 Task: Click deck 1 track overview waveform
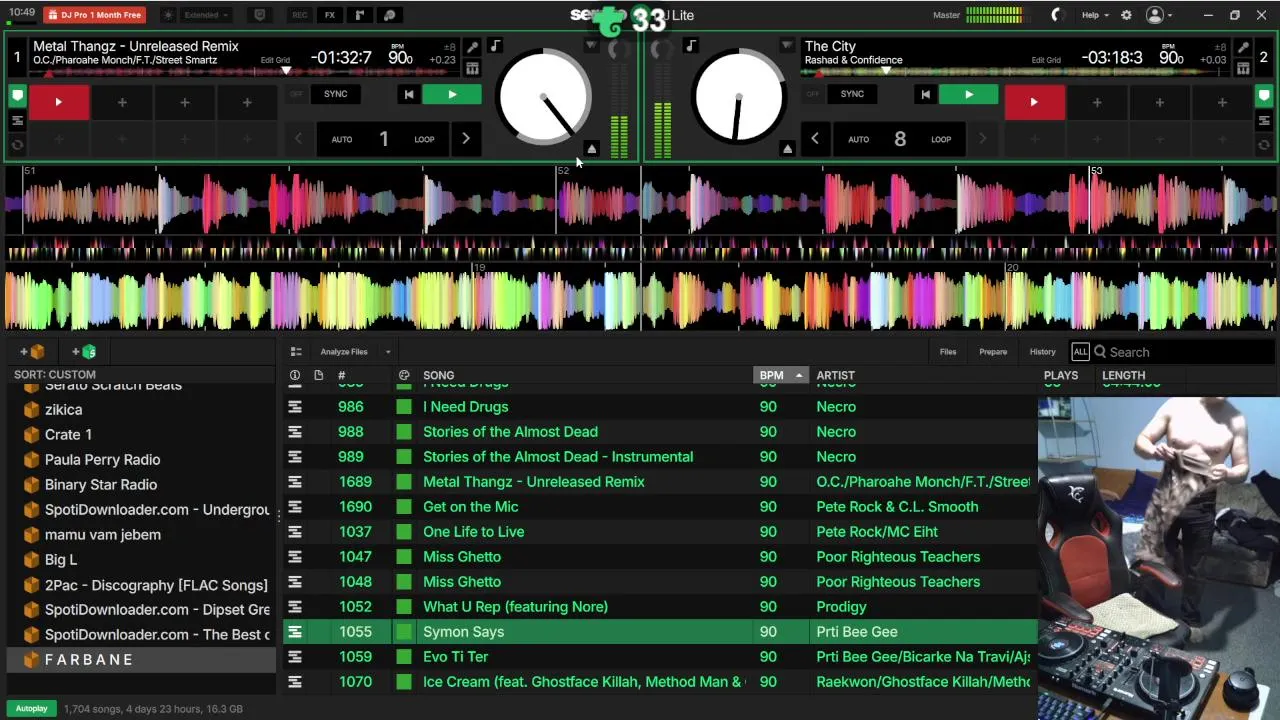point(245,71)
